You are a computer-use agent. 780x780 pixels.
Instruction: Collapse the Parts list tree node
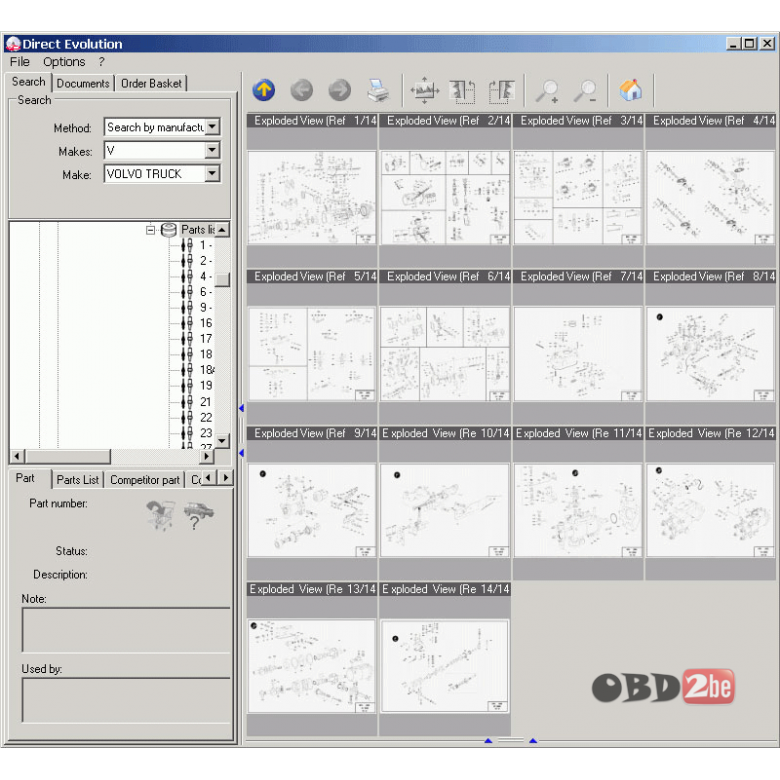pos(150,230)
